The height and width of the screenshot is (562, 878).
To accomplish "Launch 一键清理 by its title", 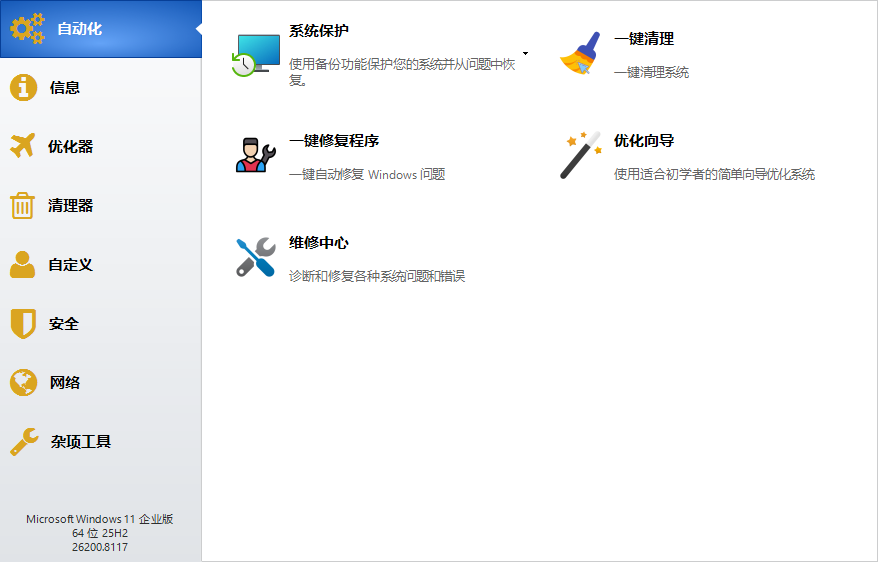I will pos(643,39).
